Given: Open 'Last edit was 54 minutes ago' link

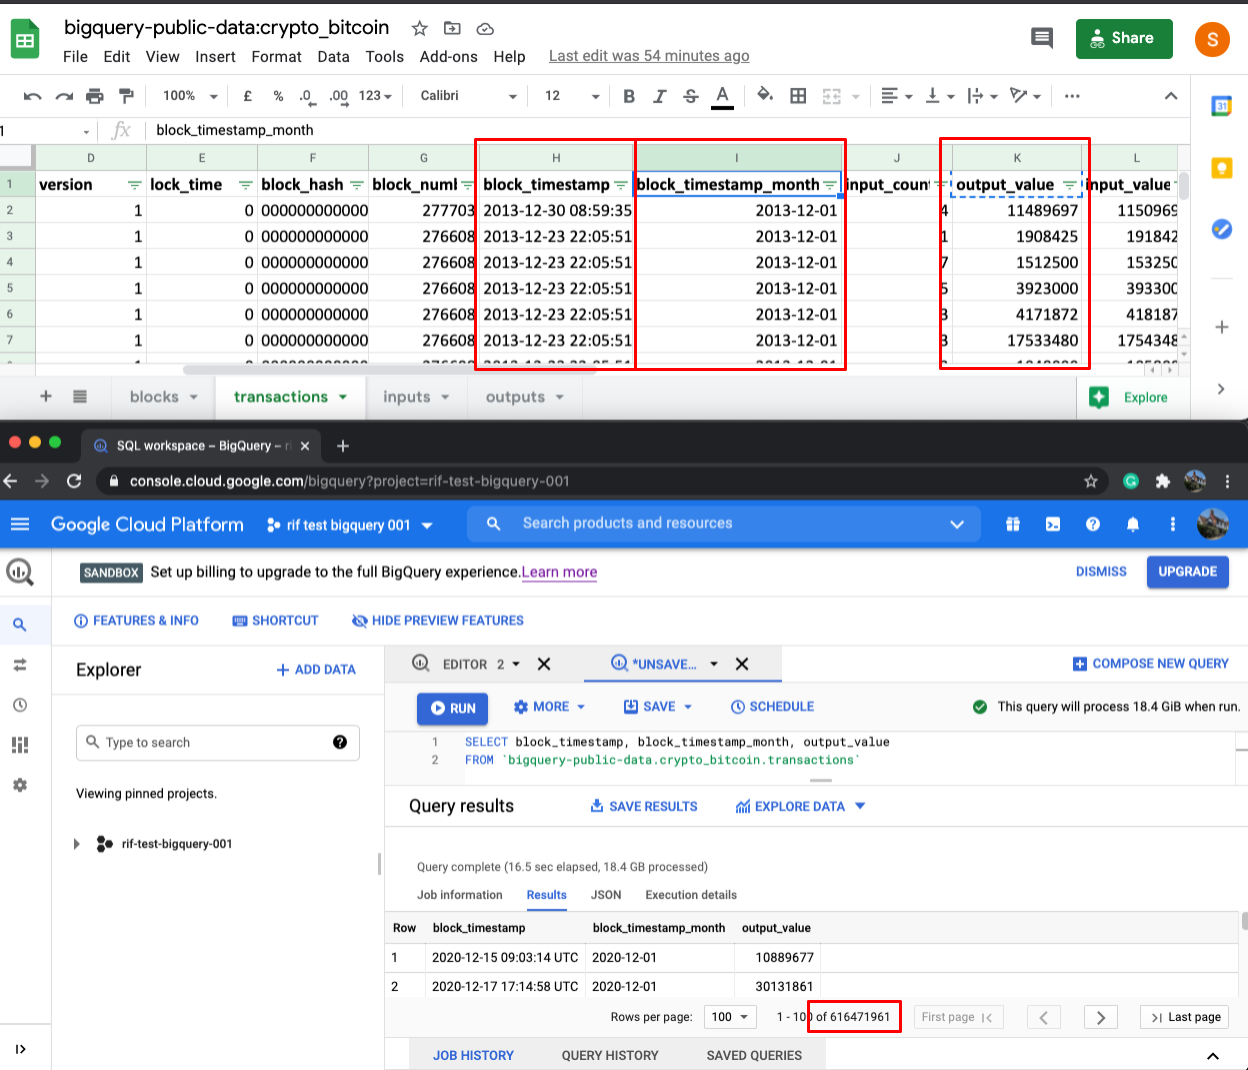Looking at the screenshot, I should pos(649,56).
